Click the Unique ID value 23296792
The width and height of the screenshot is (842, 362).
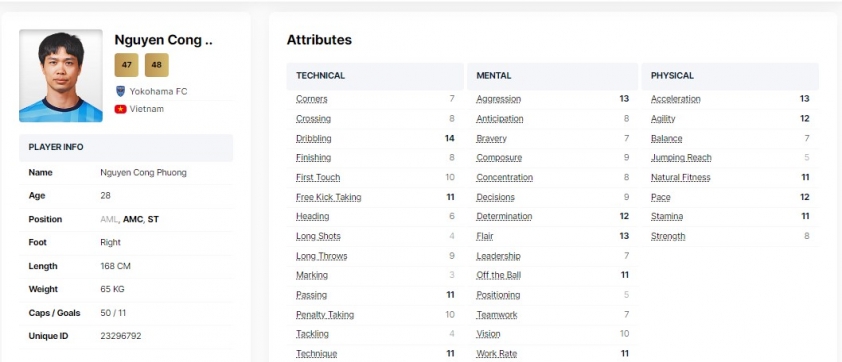pos(121,336)
